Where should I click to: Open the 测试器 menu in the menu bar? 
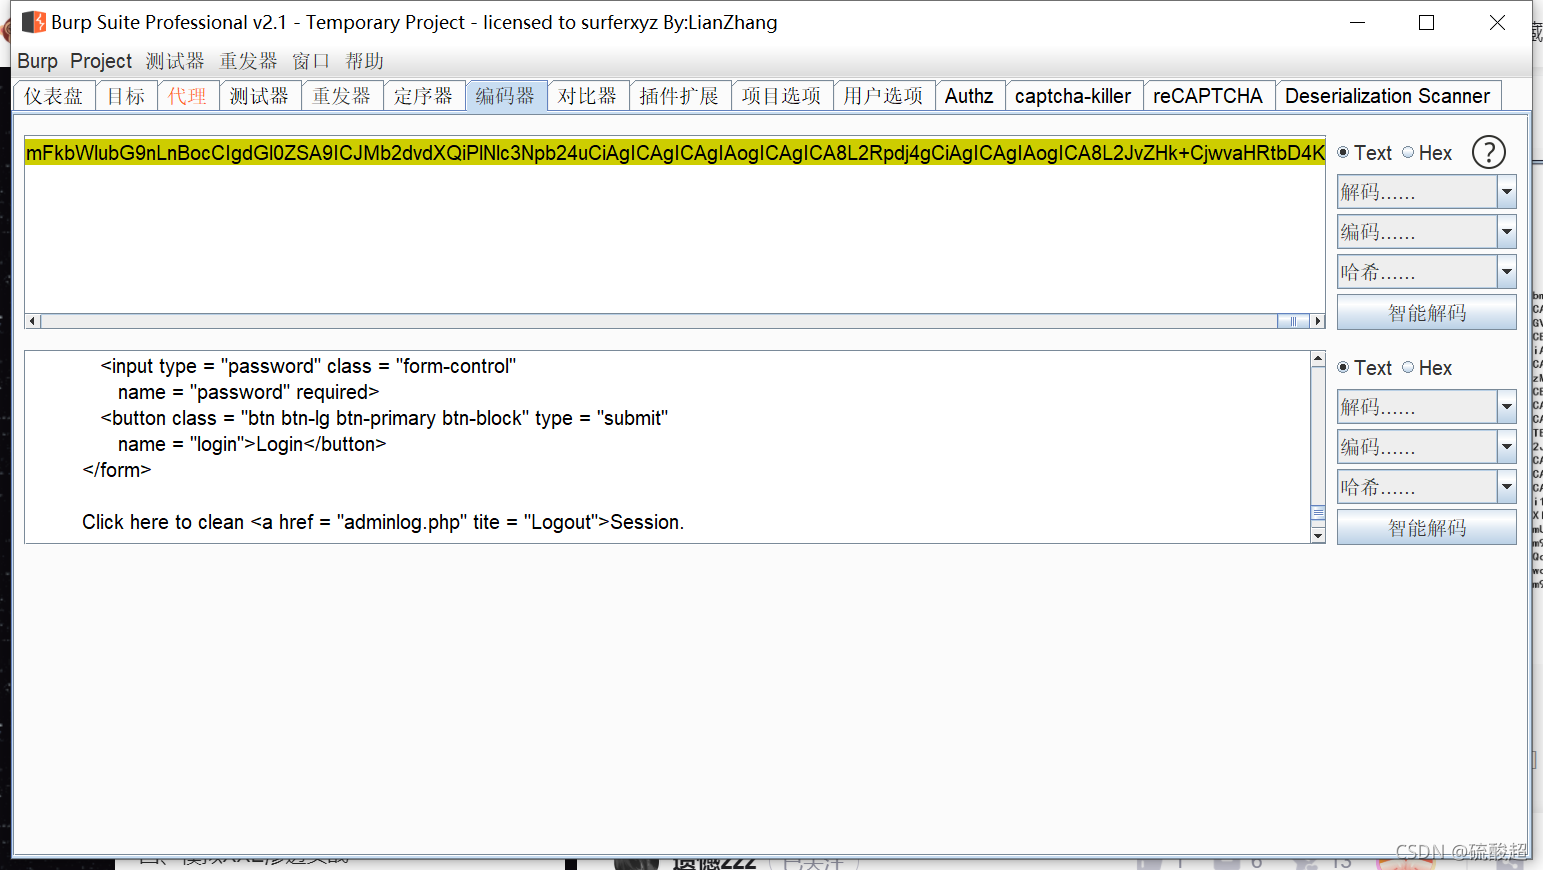(x=175, y=61)
